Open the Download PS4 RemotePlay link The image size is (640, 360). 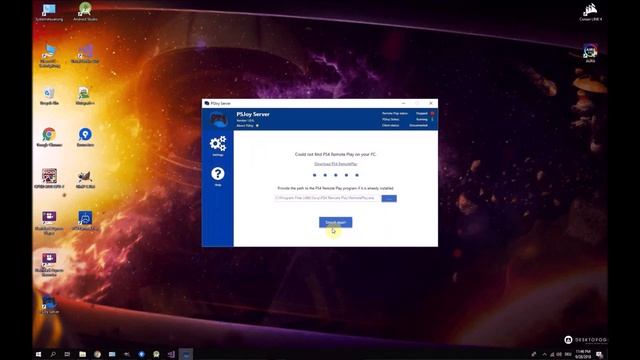(x=336, y=164)
